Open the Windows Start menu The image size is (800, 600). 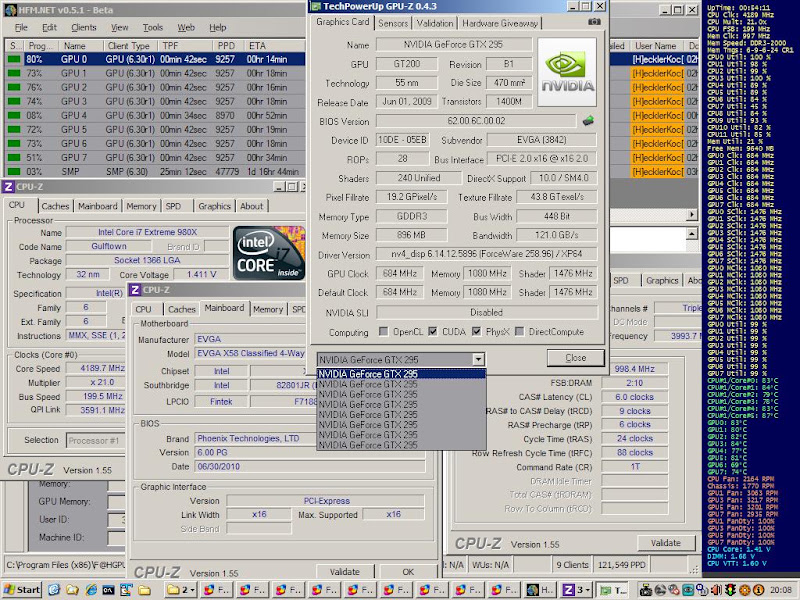22,590
